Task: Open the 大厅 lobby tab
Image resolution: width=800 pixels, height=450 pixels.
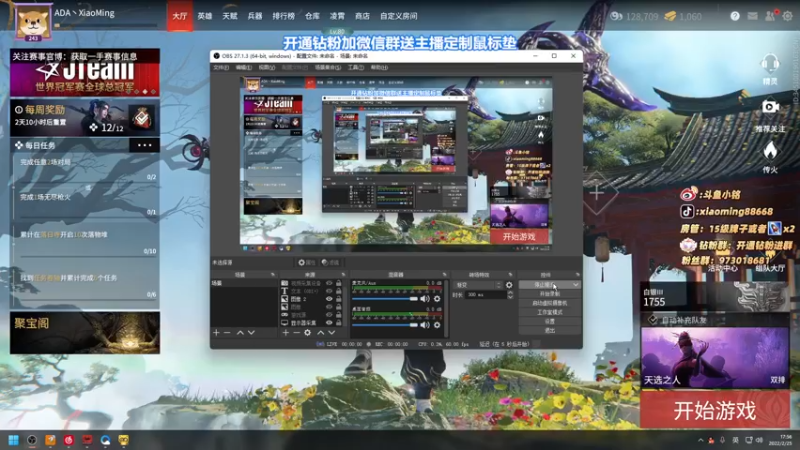Action: point(180,16)
